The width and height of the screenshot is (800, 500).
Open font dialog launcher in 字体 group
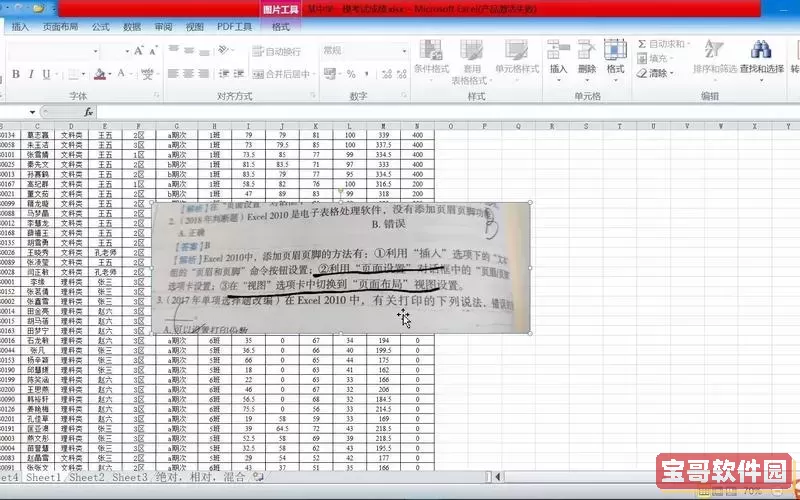click(x=157, y=95)
